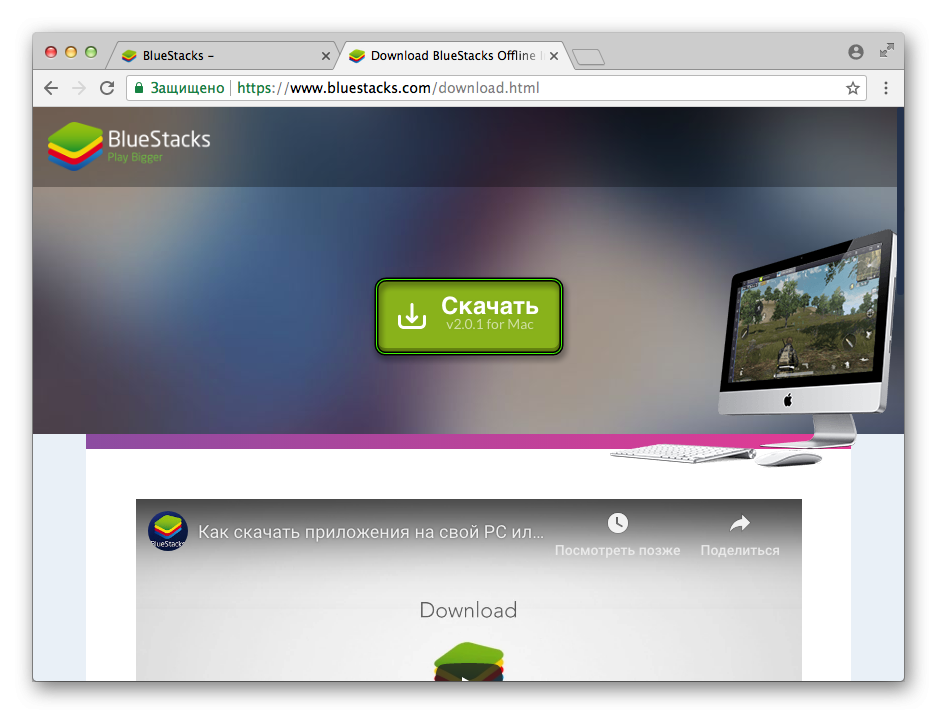Open the Chrome user profile icon
Image resolution: width=937 pixels, height=714 pixels.
click(x=856, y=52)
